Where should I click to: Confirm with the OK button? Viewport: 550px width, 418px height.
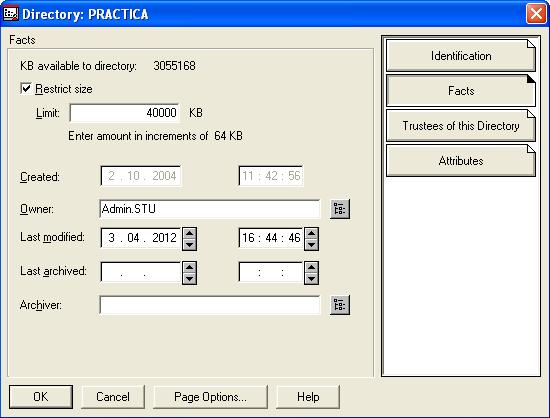click(41, 397)
